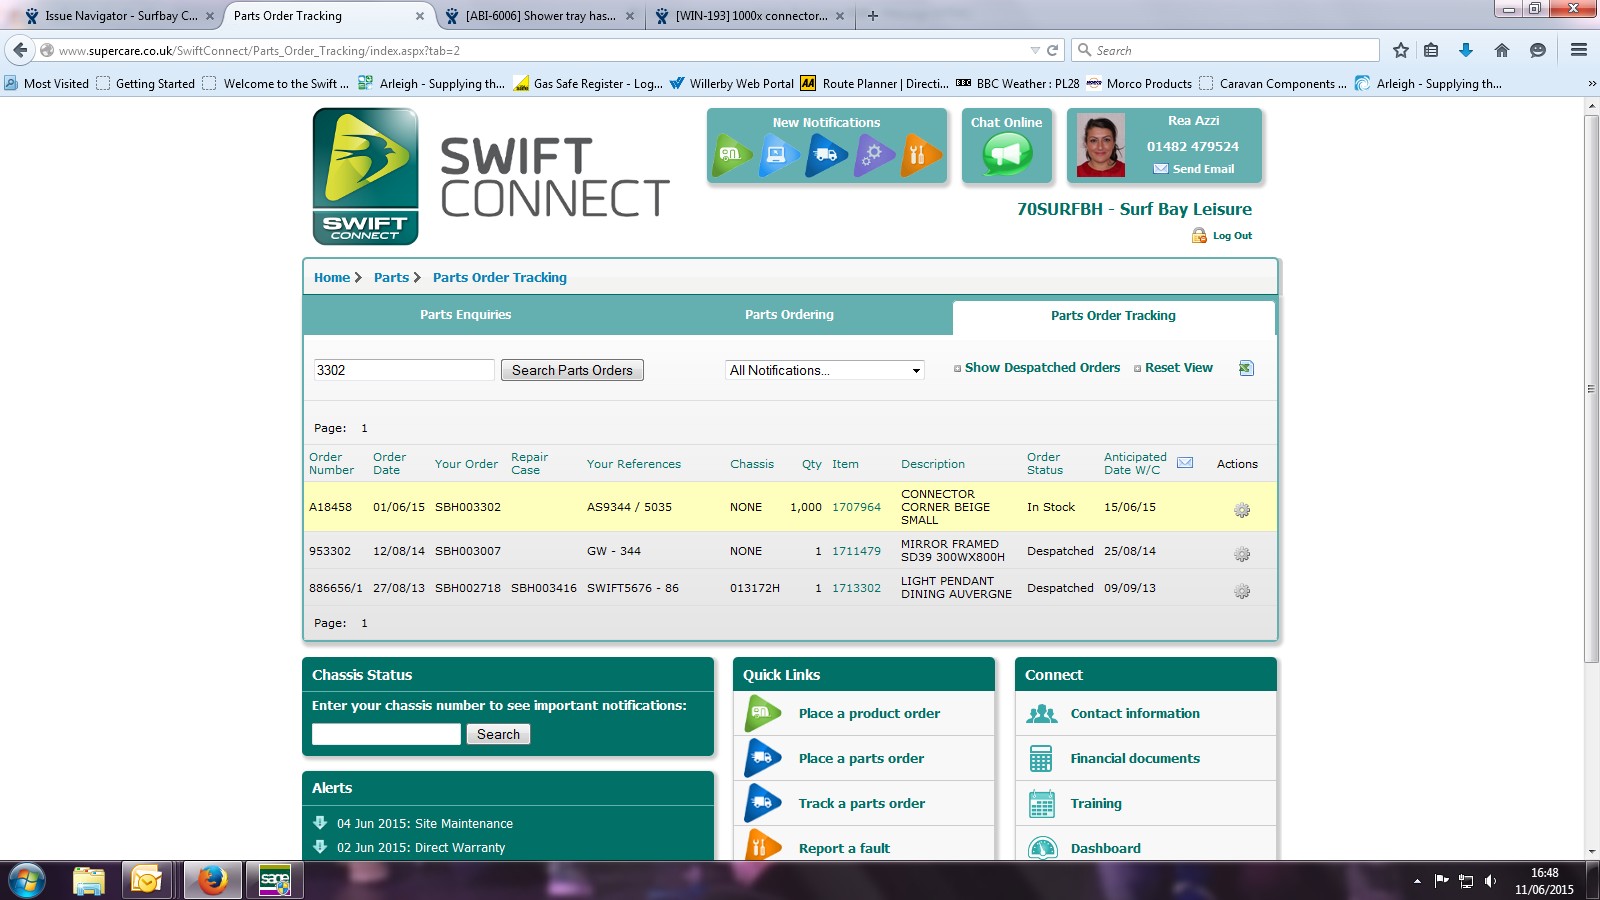Switch to the Parts Ordering tab

click(x=789, y=315)
